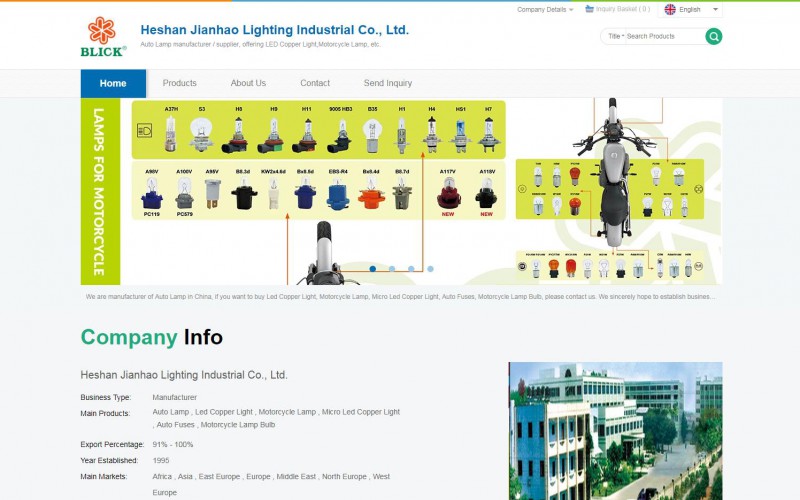Click the UK flag language icon

[x=670, y=9]
